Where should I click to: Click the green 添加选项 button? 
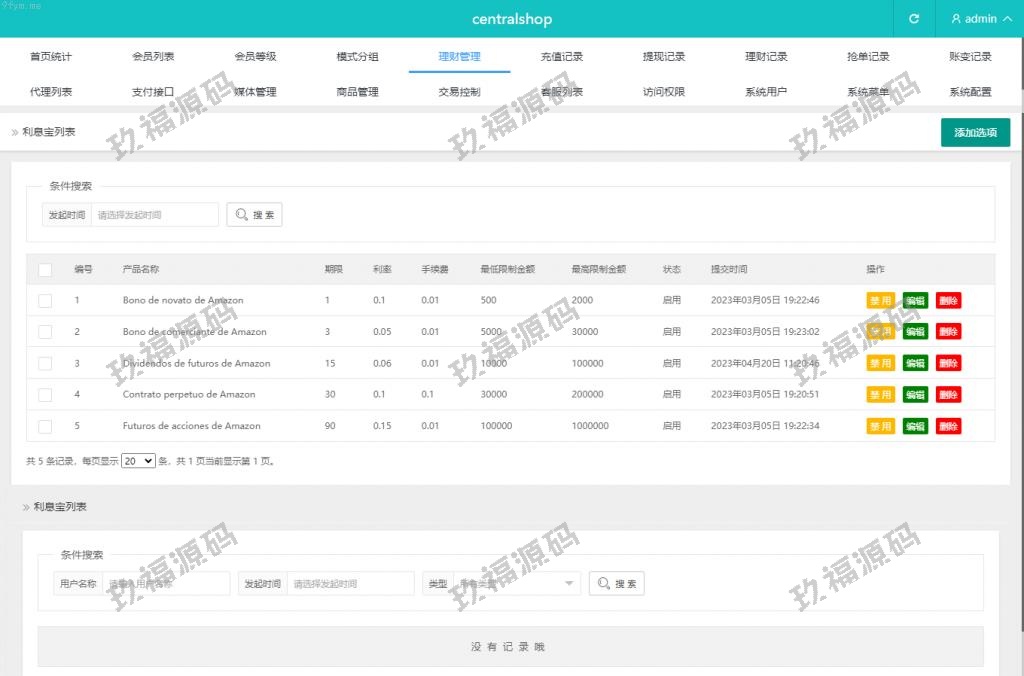click(975, 132)
